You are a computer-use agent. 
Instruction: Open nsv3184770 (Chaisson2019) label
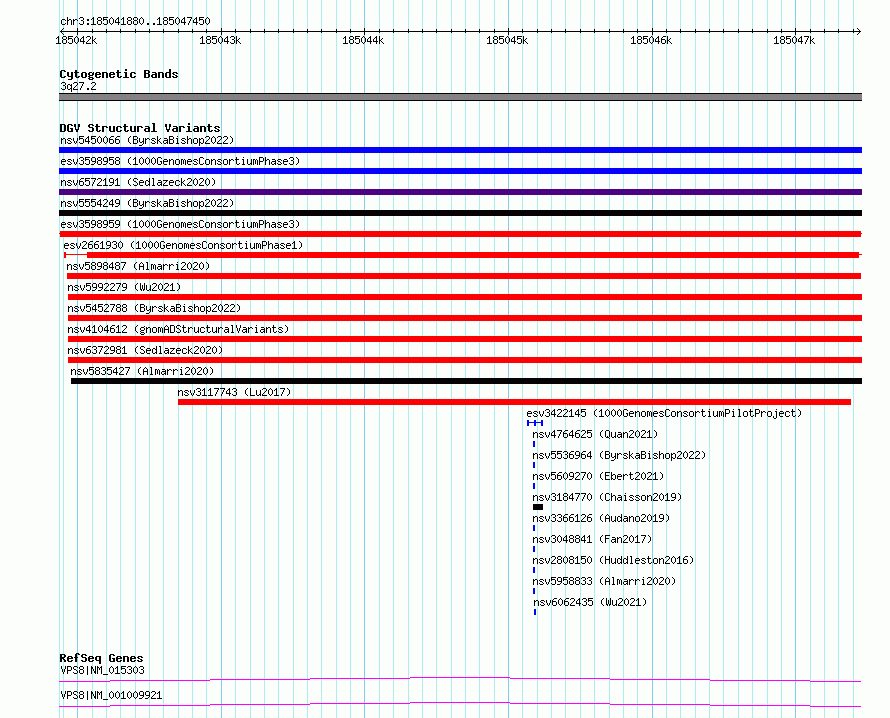click(x=607, y=497)
